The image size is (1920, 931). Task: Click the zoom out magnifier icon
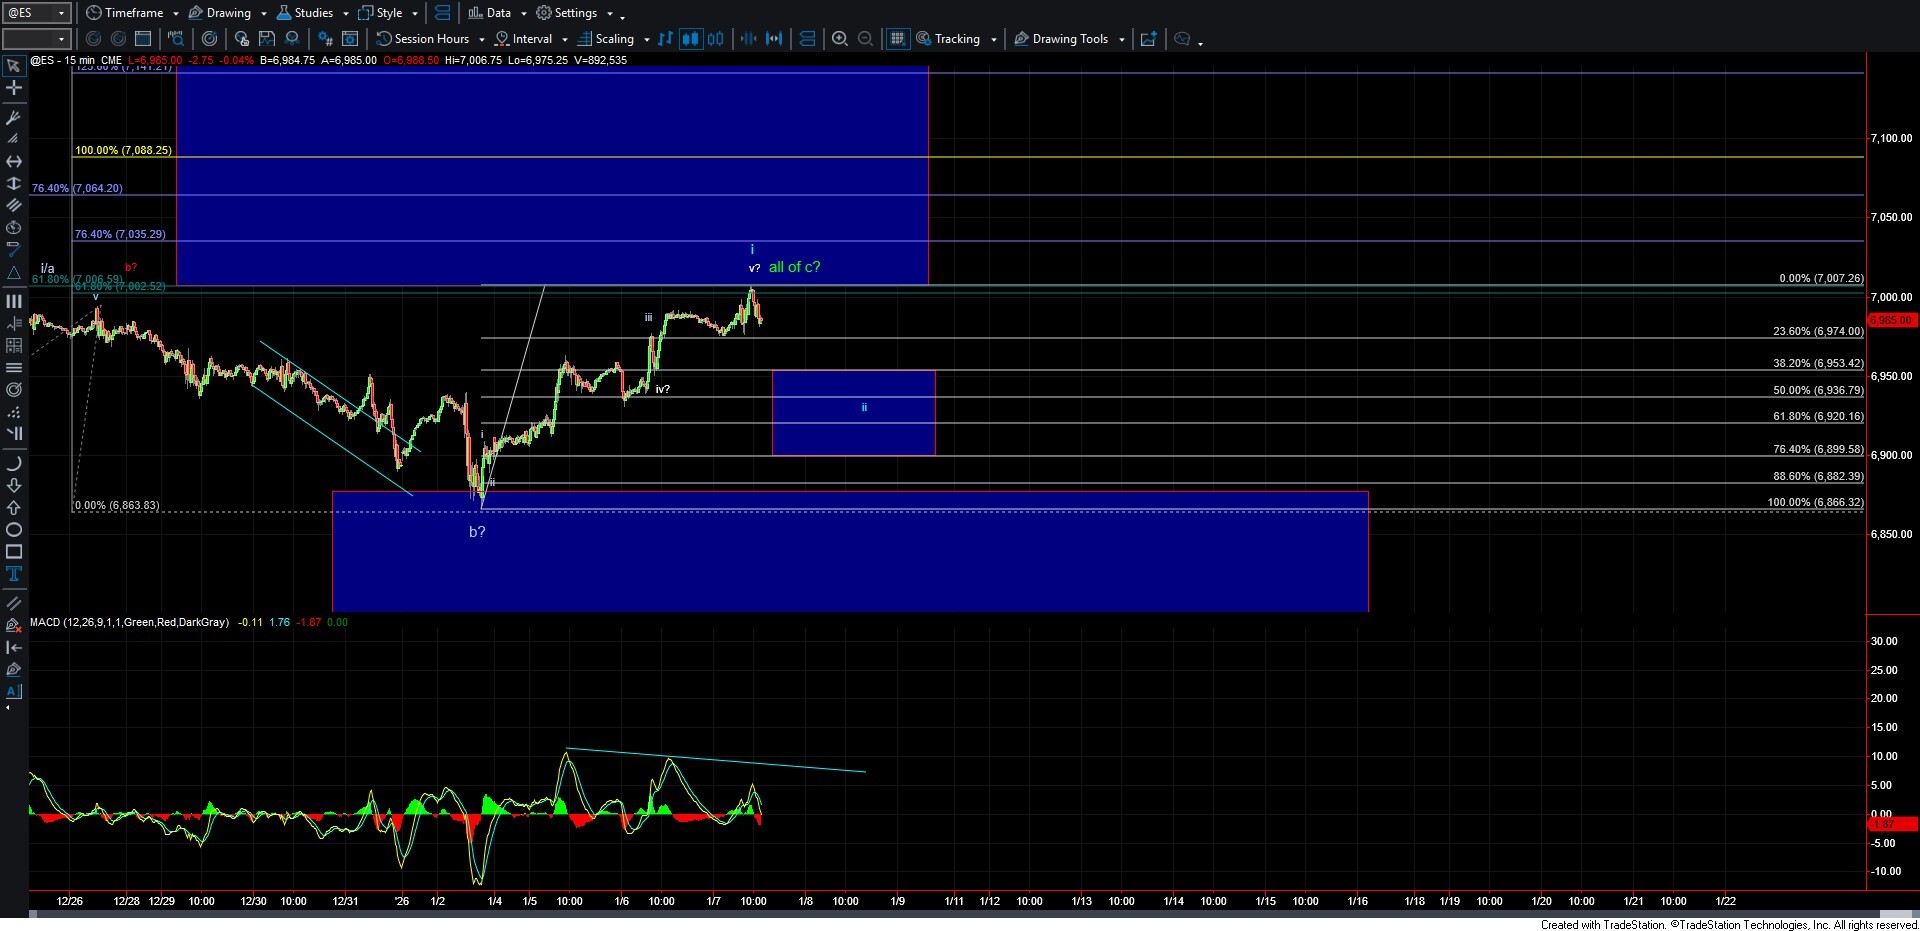(x=866, y=39)
